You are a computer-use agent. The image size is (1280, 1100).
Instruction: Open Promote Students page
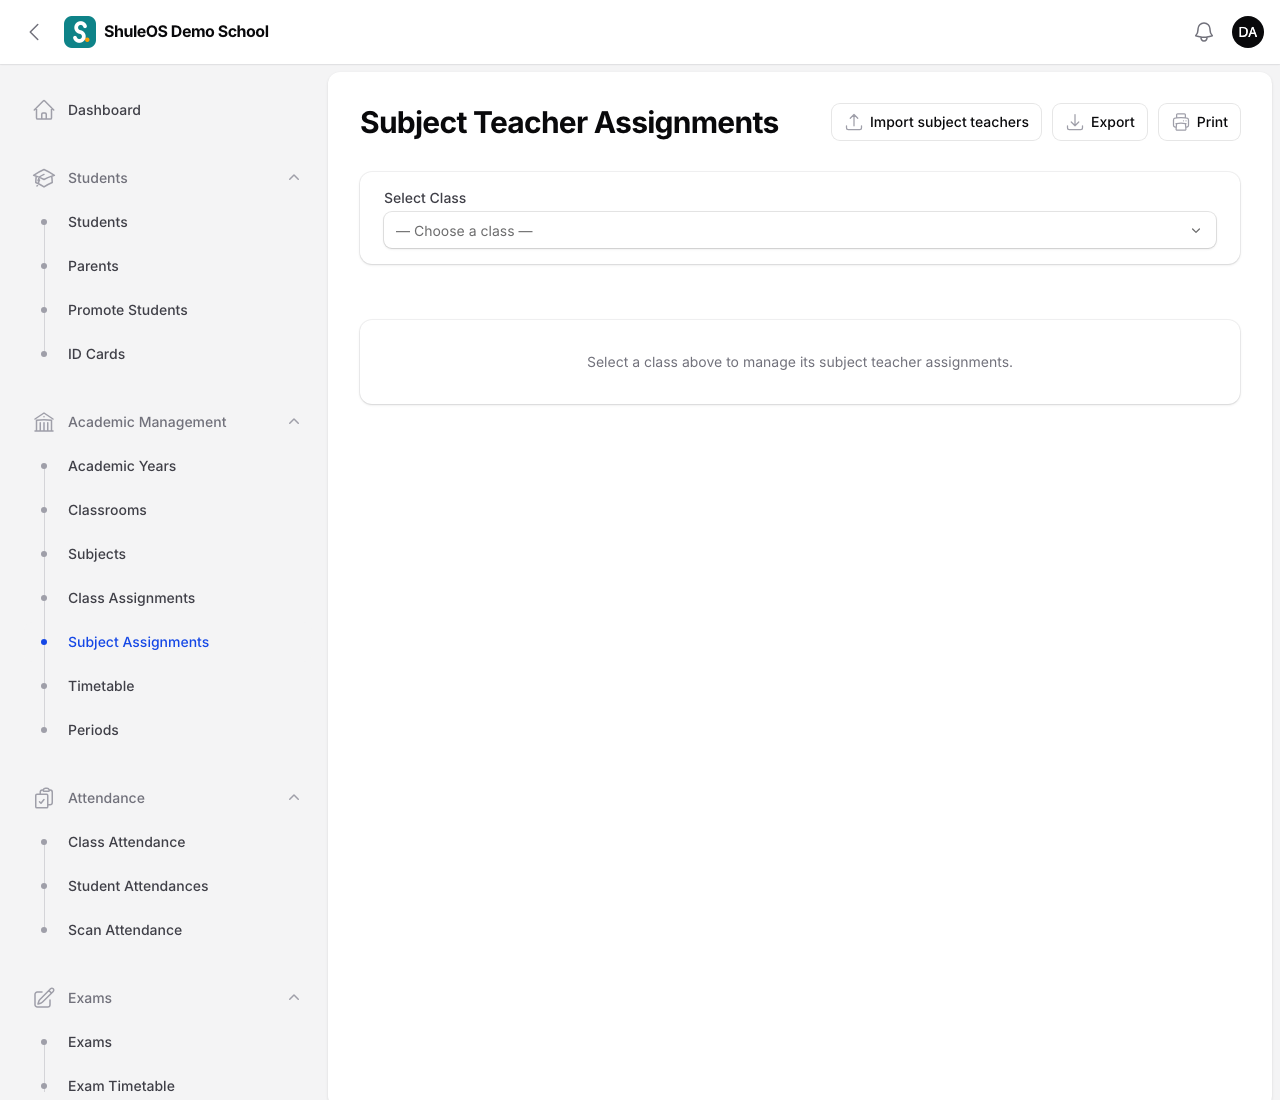(x=128, y=310)
